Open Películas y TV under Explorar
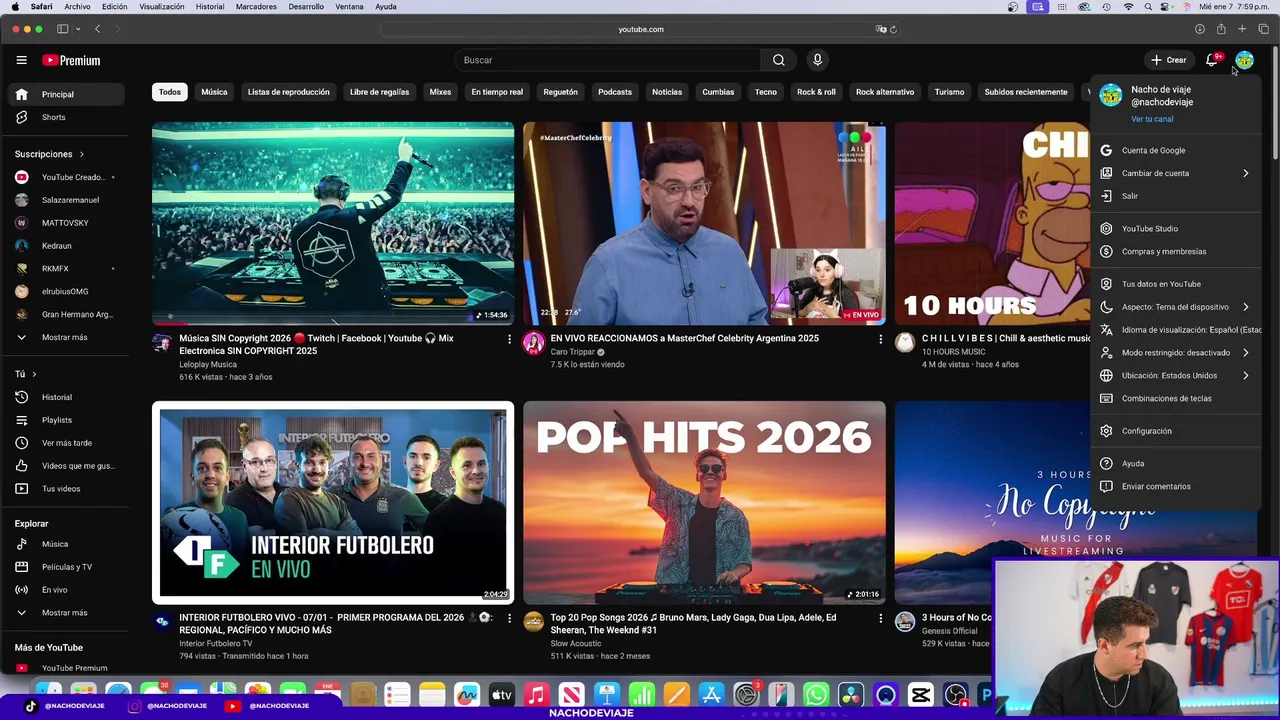 pos(66,567)
